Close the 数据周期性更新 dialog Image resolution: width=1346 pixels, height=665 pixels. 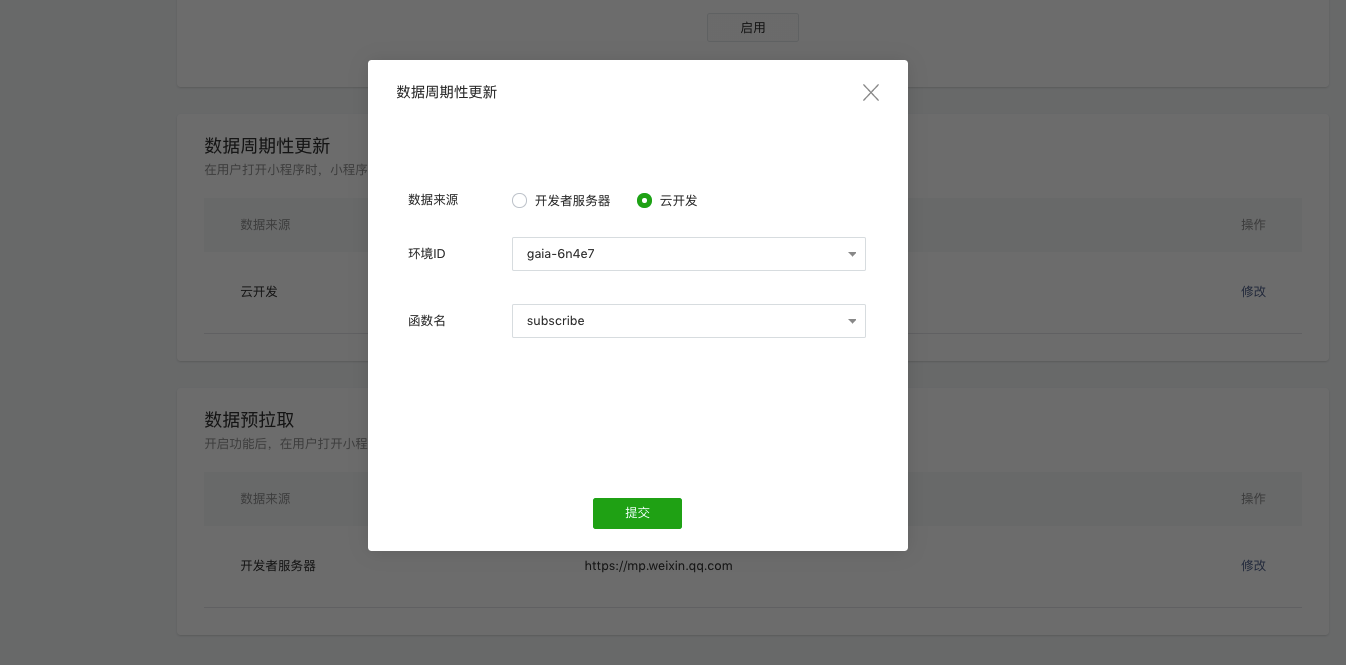tap(871, 93)
